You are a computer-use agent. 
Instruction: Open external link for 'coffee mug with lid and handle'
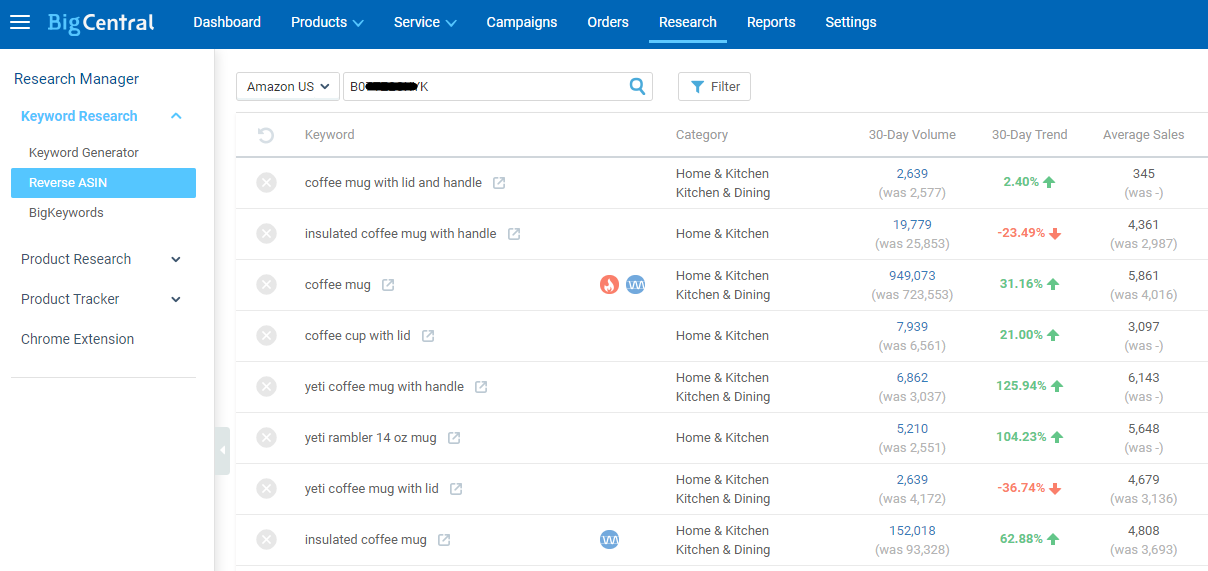499,183
